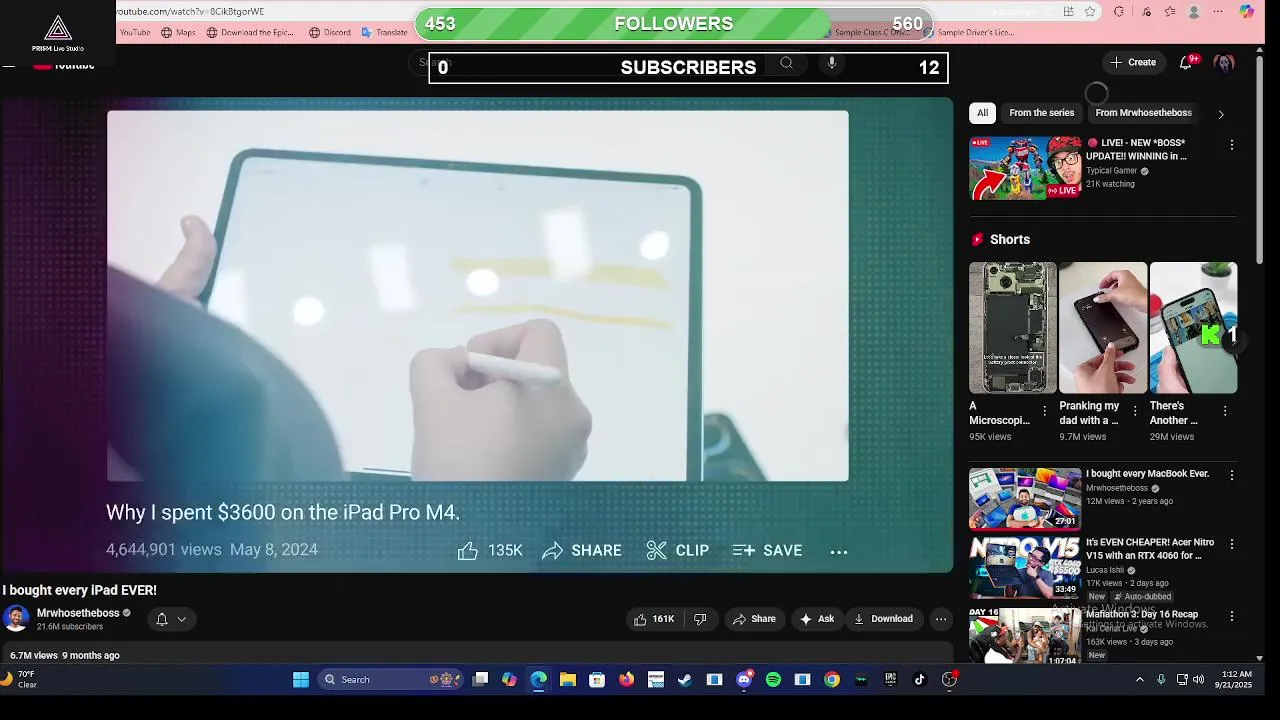Open Epic Games Launcher from the taskbar

point(890,680)
